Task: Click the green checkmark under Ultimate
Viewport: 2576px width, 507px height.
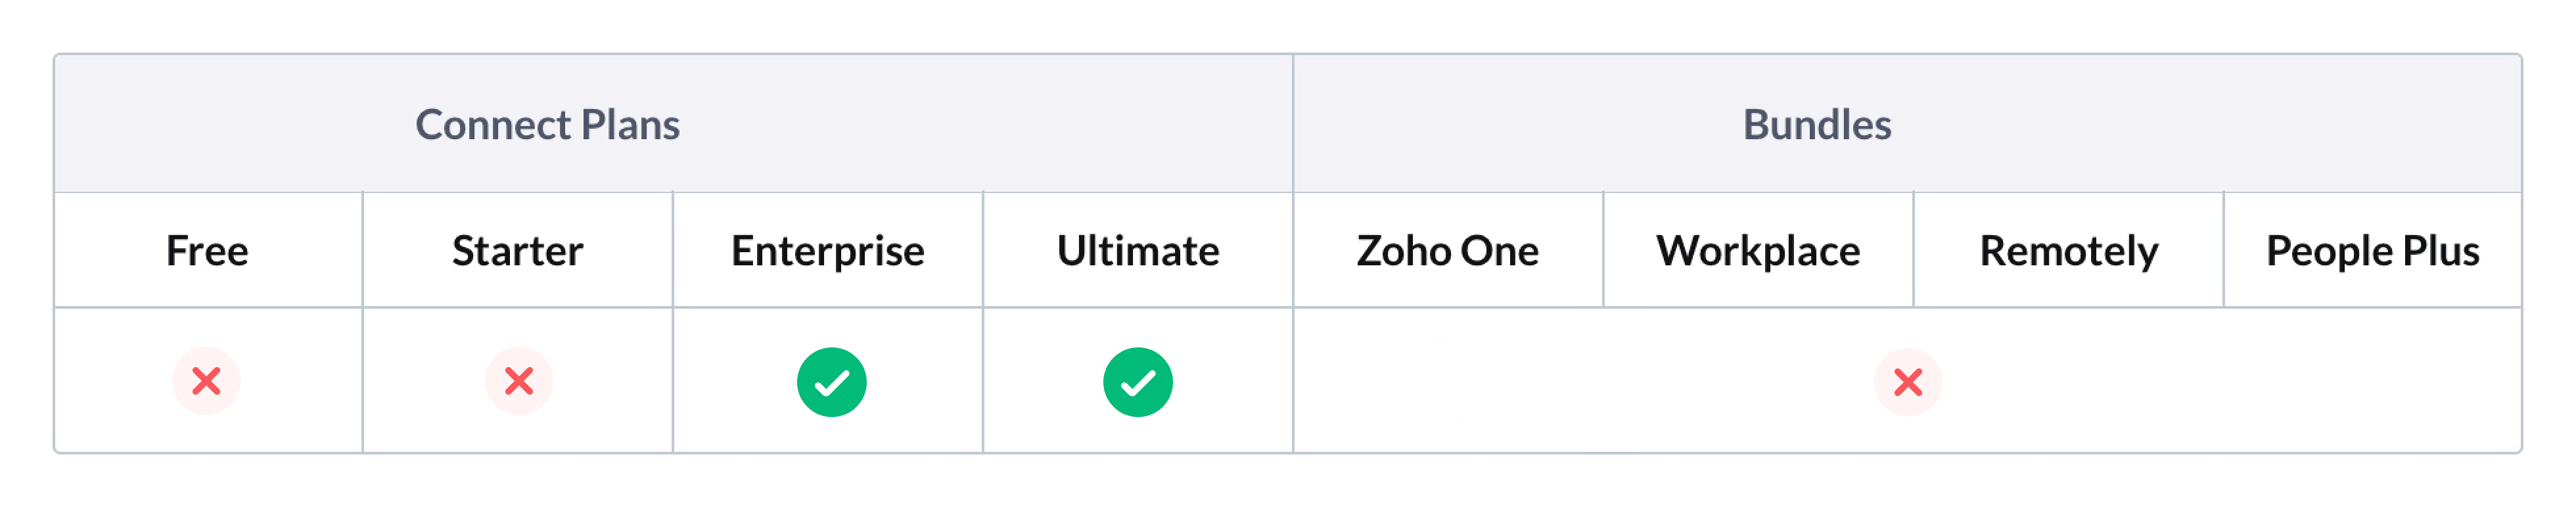Action: point(1137,382)
